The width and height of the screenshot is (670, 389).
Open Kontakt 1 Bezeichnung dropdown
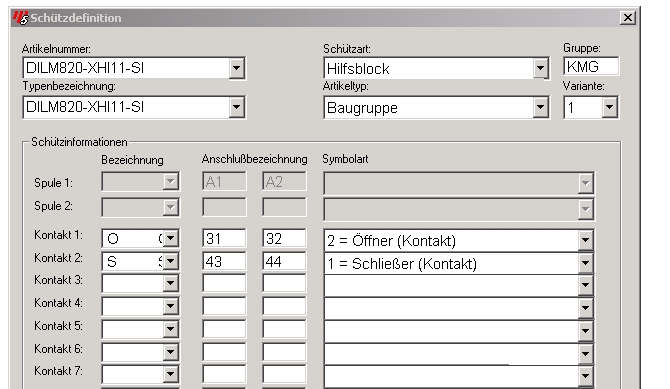tap(170, 238)
